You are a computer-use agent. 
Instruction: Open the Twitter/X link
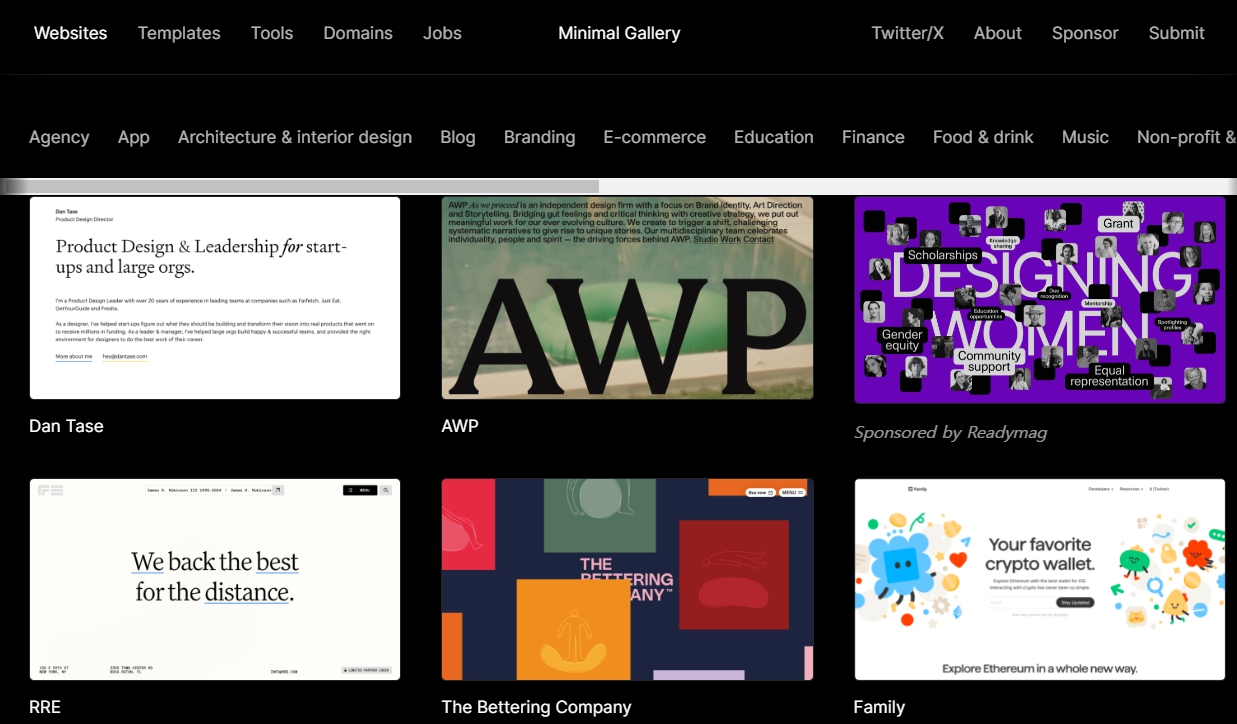pos(907,33)
